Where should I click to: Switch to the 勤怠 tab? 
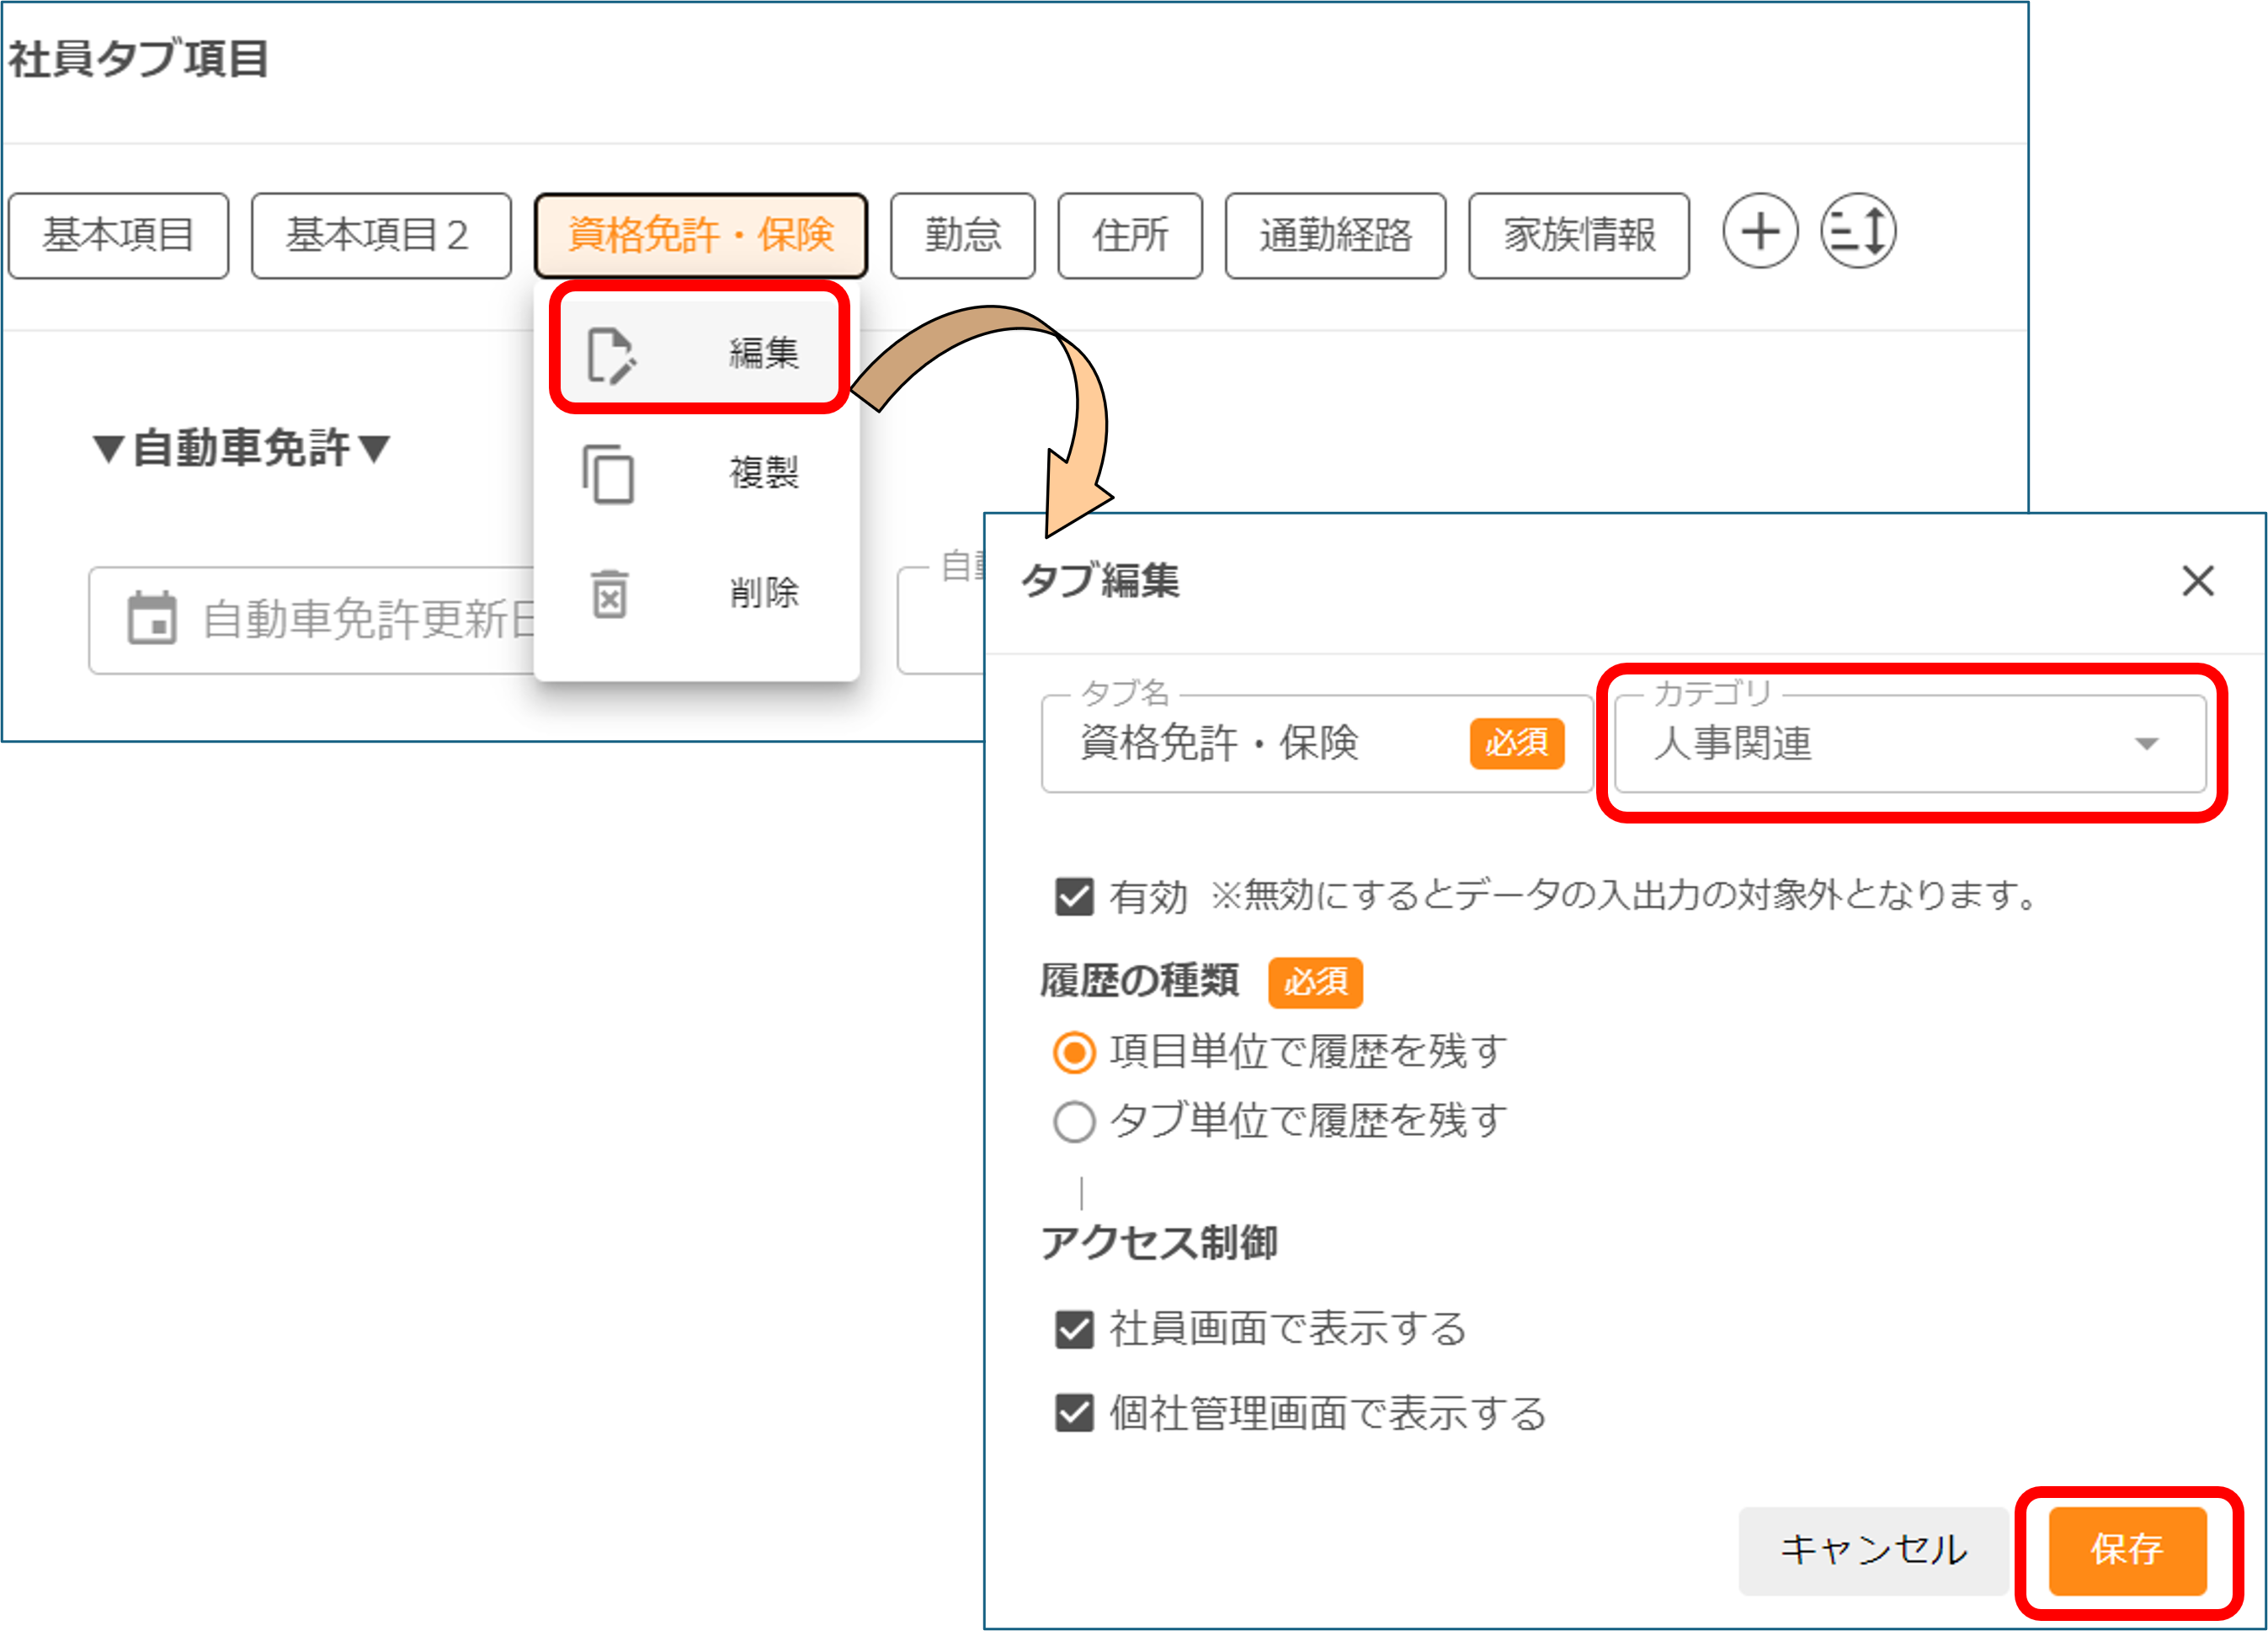[962, 234]
